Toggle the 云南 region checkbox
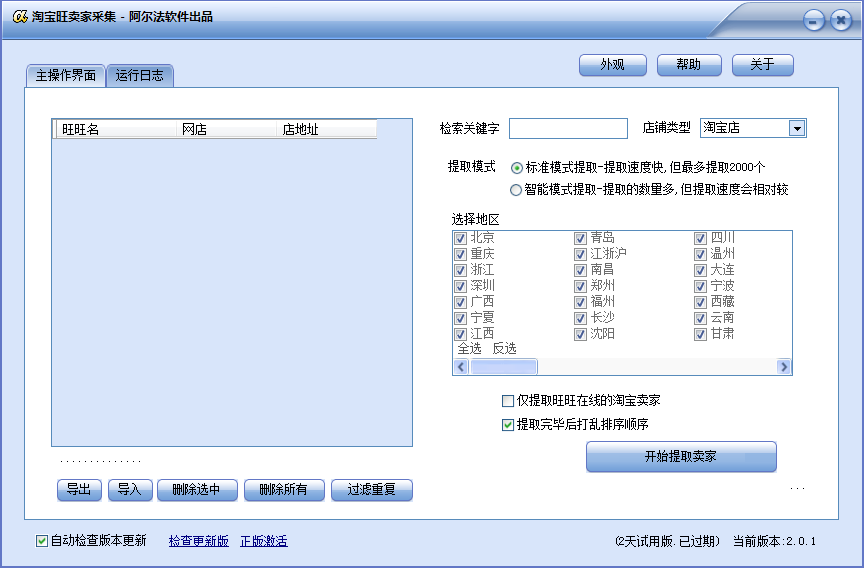Viewport: 864px width, 568px height. pyautogui.click(x=700, y=318)
